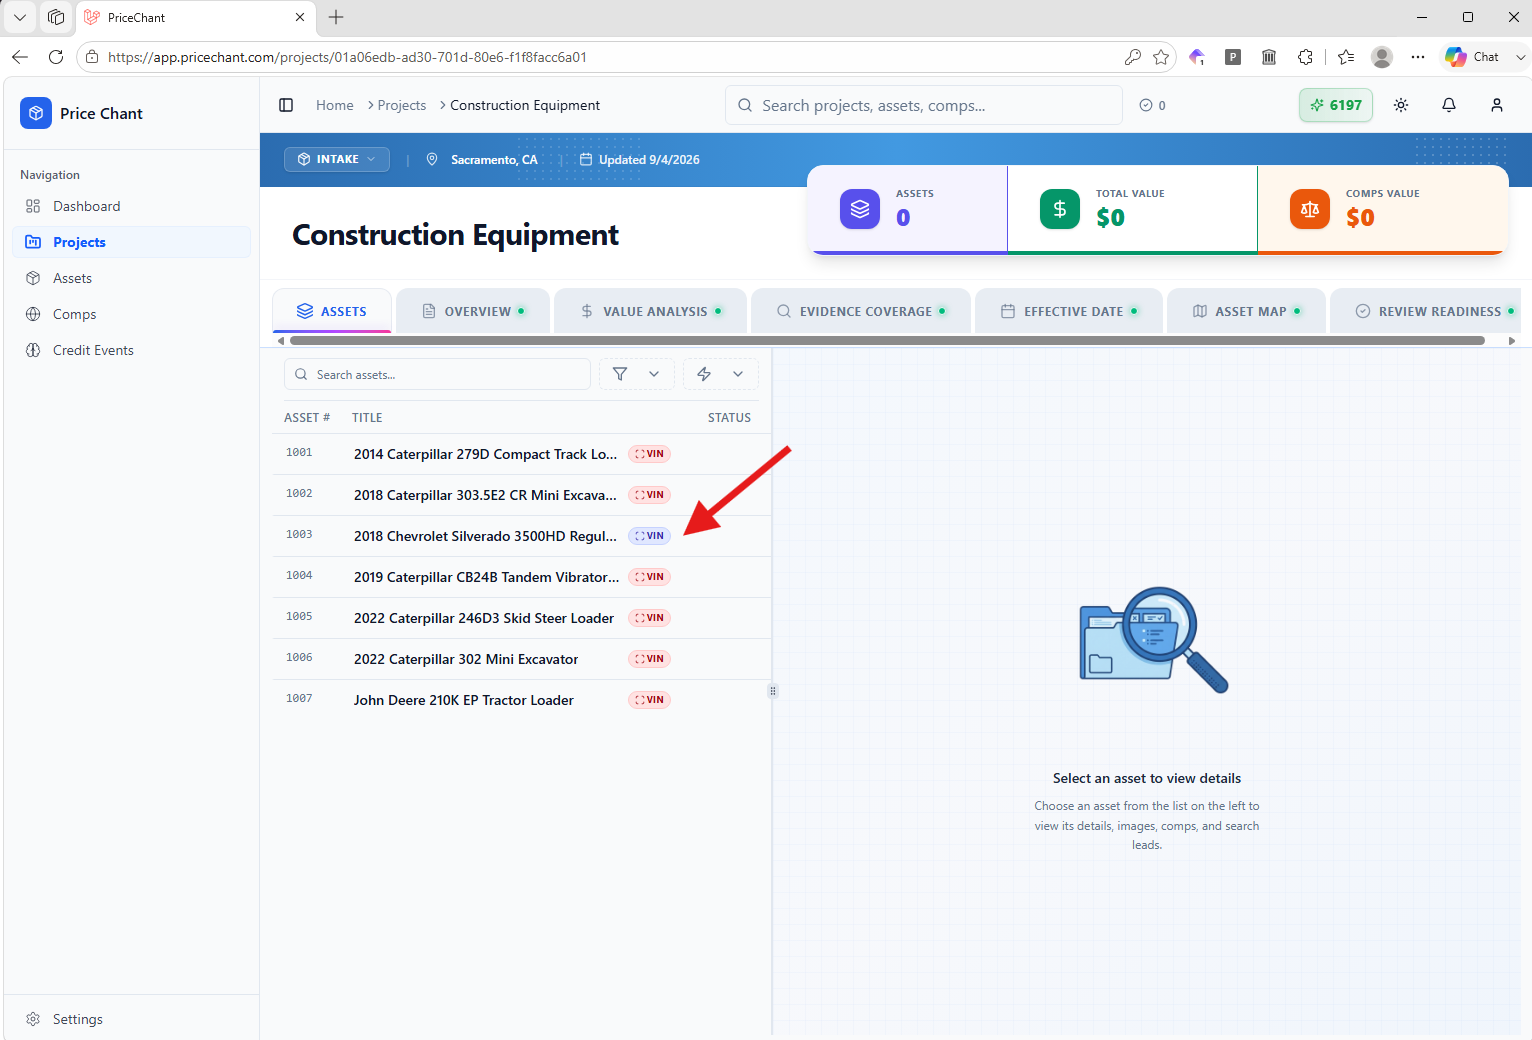Open the browser Copilot Chat button
The height and width of the screenshot is (1040, 1532).
pyautogui.click(x=1473, y=57)
